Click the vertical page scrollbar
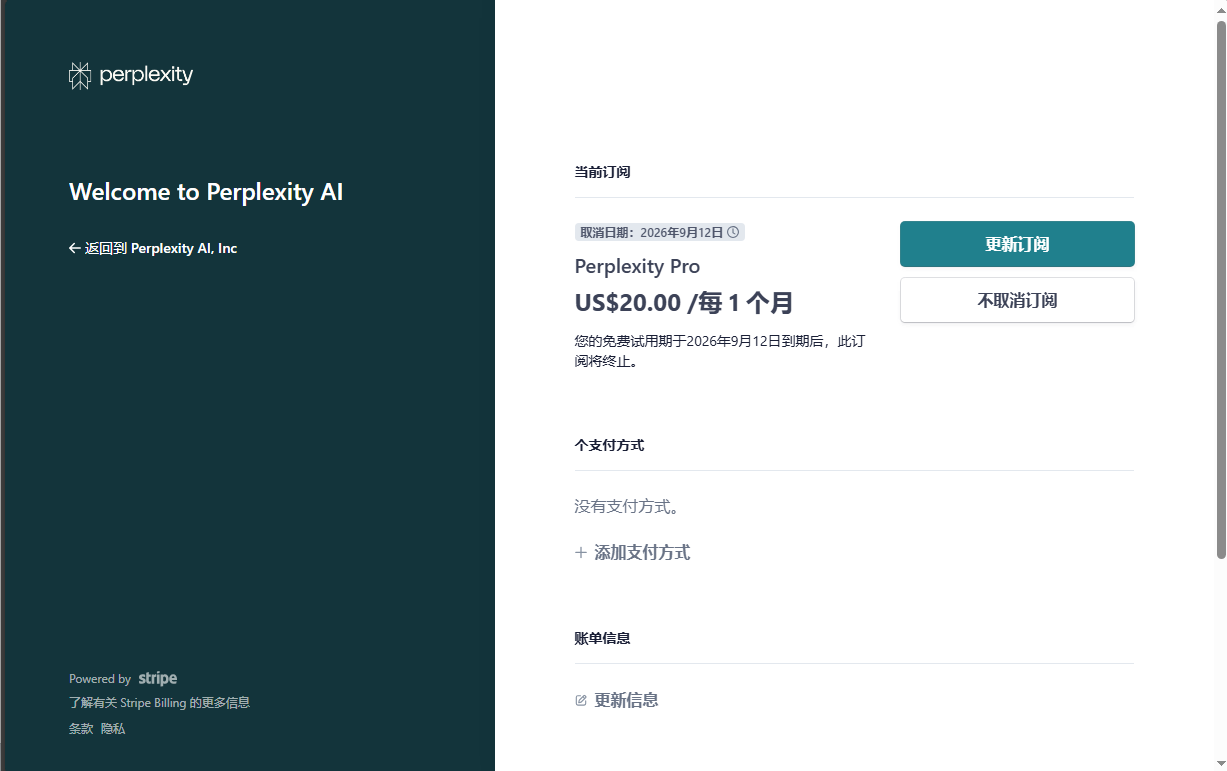Screen dimensions: 1227x771 pos(1220,290)
